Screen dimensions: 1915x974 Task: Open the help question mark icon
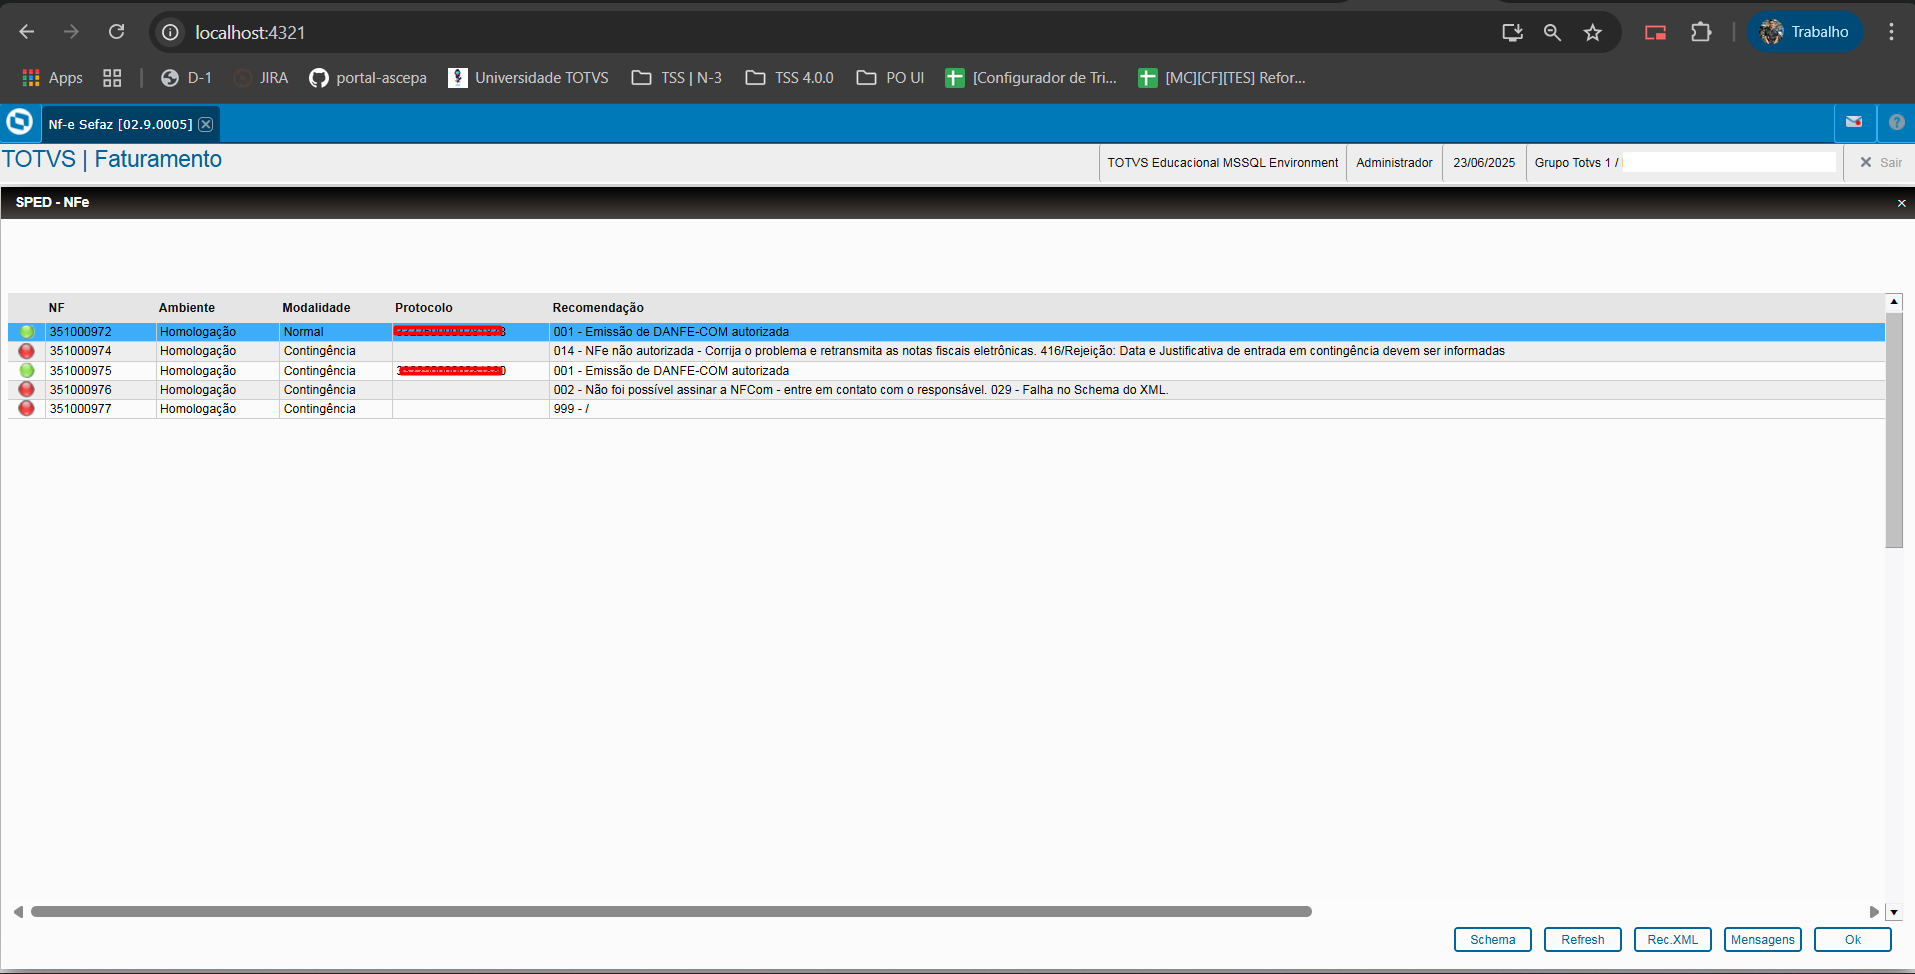click(1896, 123)
